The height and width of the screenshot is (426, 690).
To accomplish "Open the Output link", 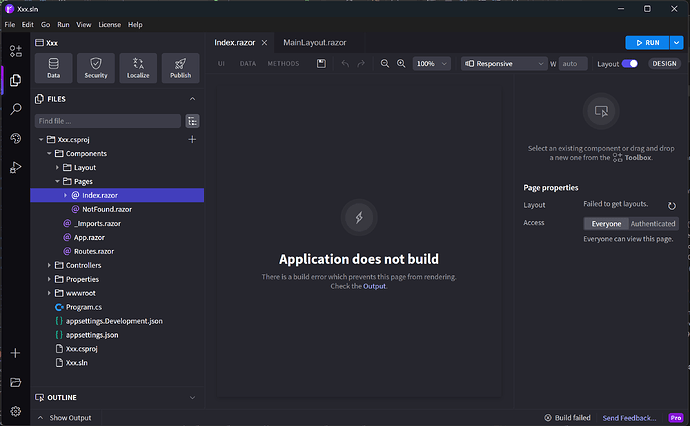I will point(374,286).
